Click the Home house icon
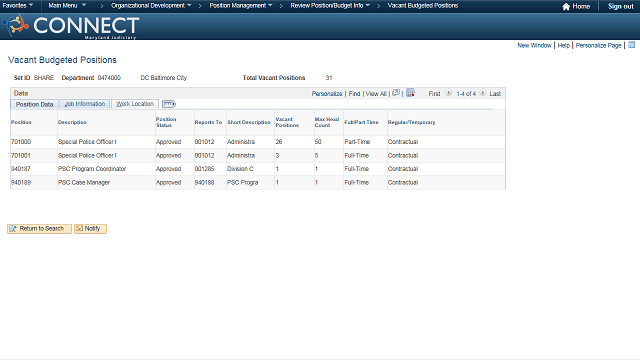The height and width of the screenshot is (360, 640). click(x=566, y=7)
